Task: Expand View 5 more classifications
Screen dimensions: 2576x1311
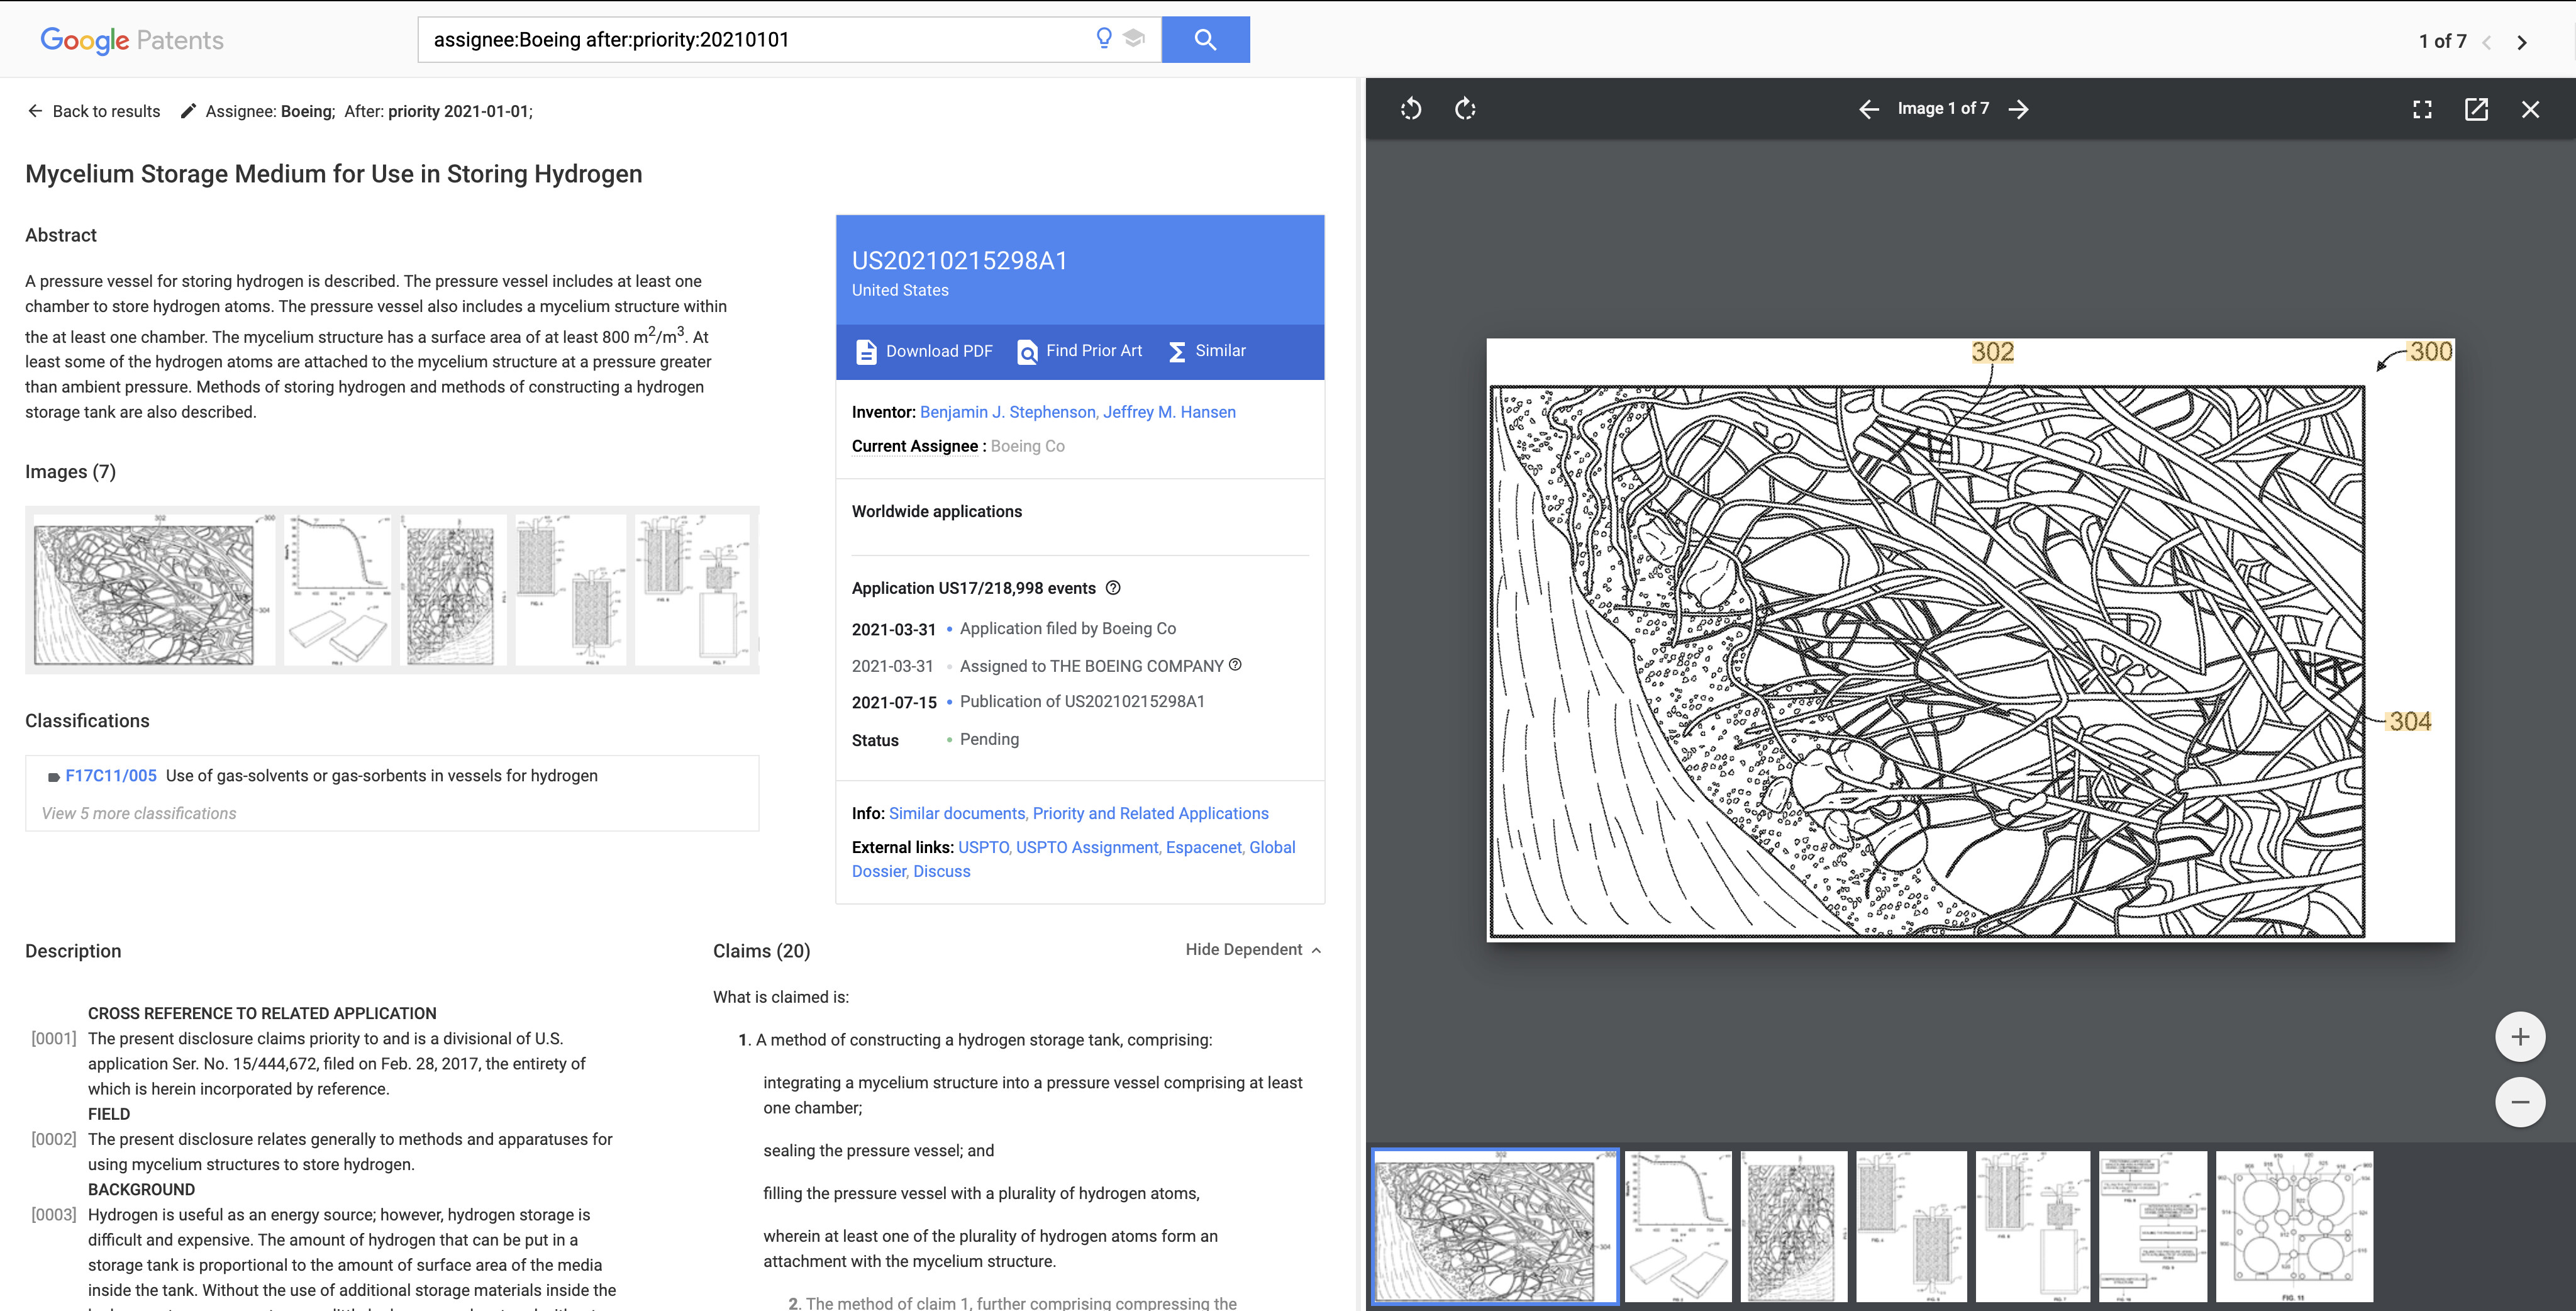Action: (x=139, y=813)
